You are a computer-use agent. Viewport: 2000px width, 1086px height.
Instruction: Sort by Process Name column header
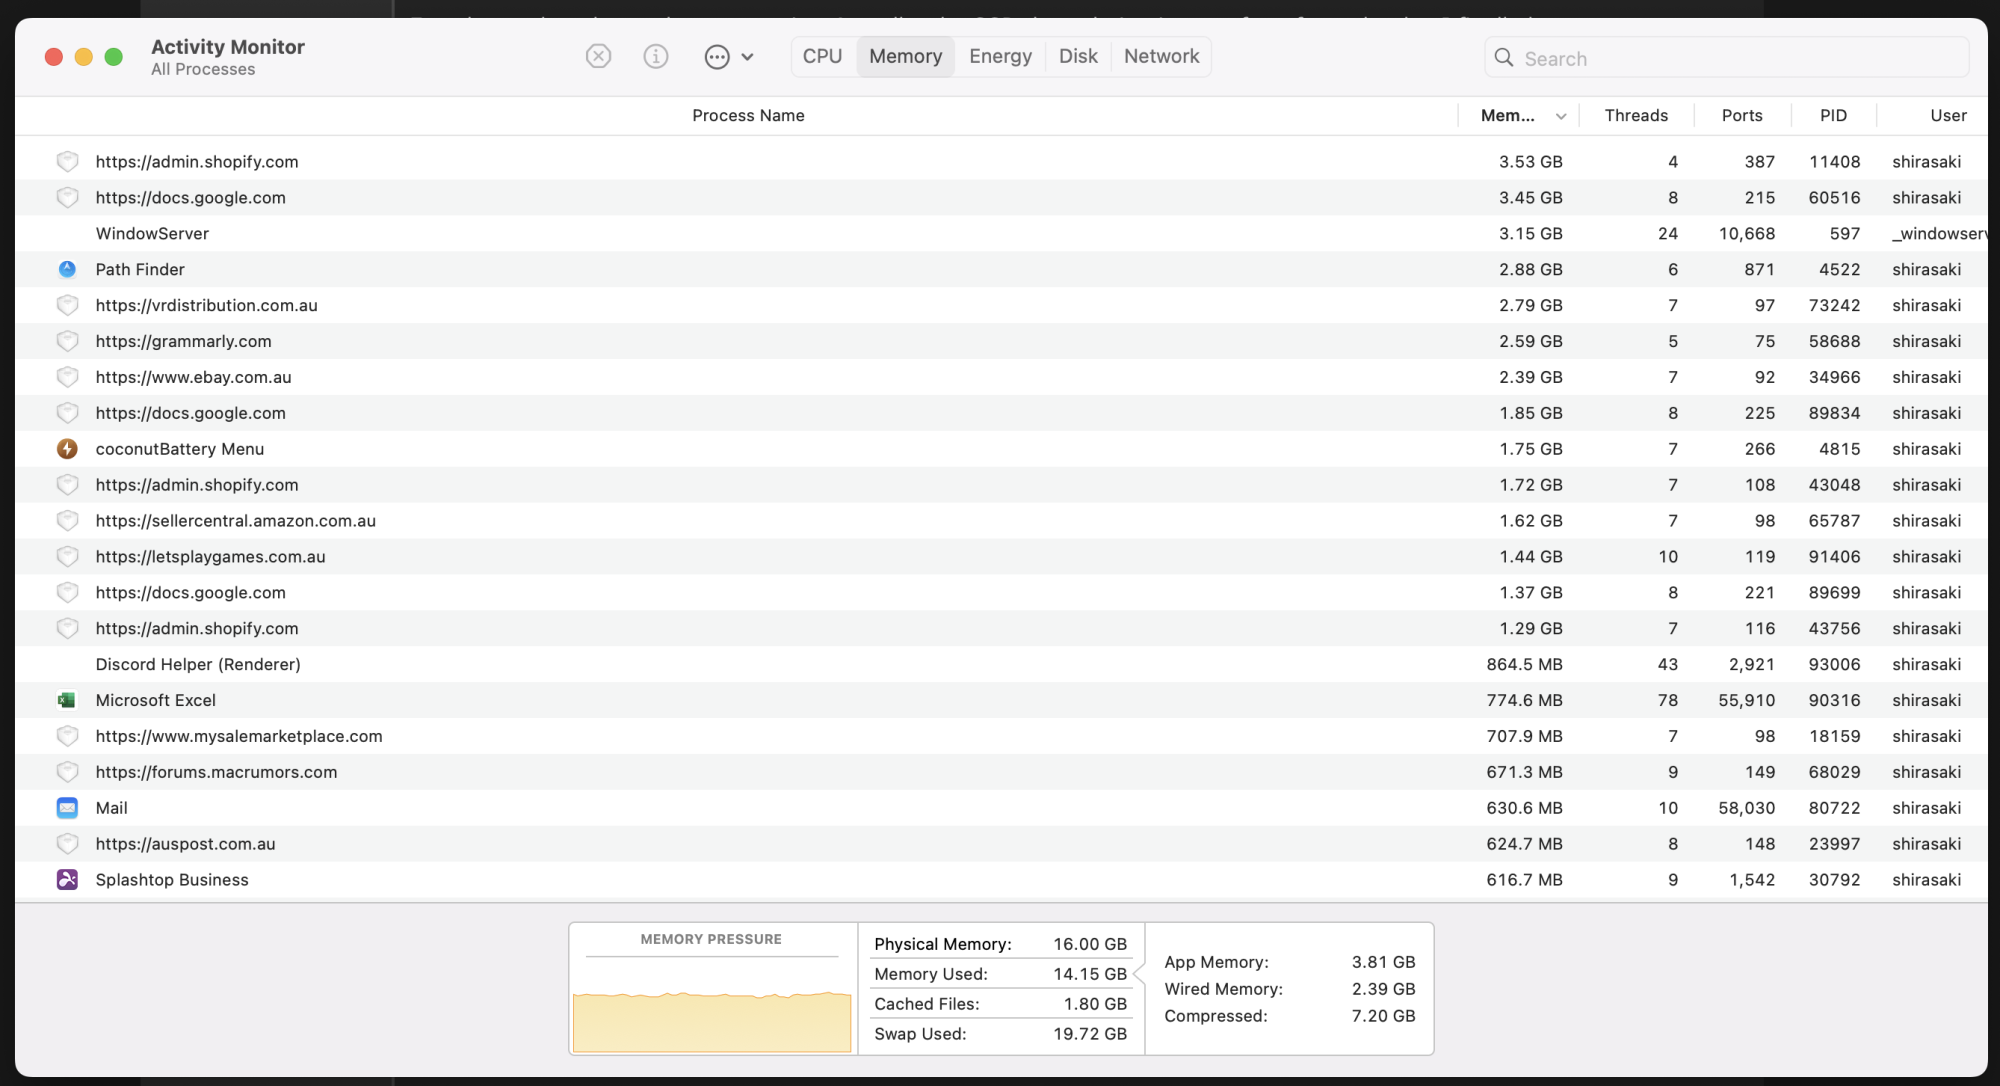pos(748,116)
